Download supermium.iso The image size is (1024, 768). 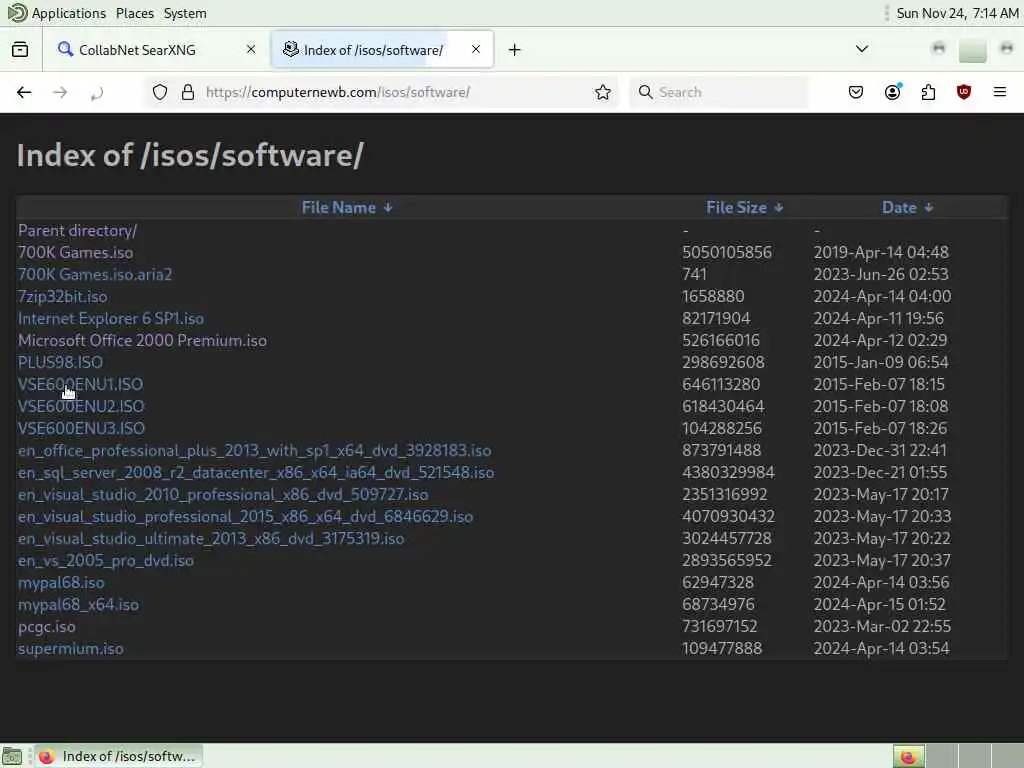pyautogui.click(x=71, y=648)
